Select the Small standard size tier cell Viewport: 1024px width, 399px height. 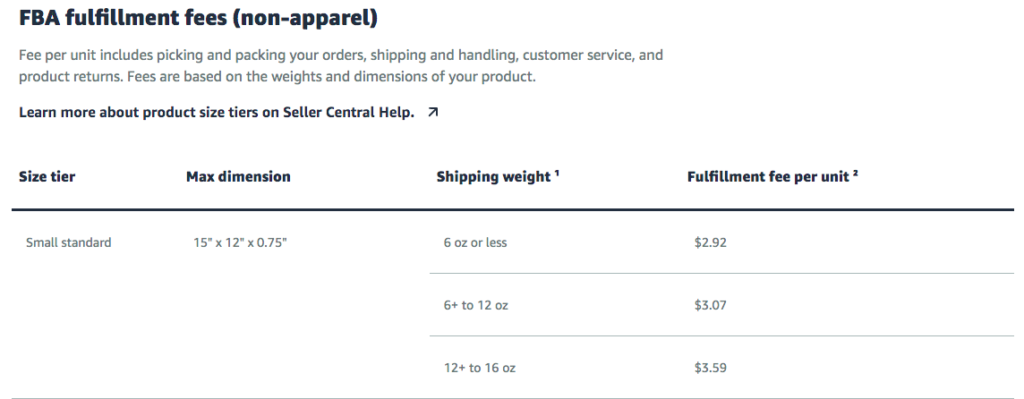tap(69, 242)
